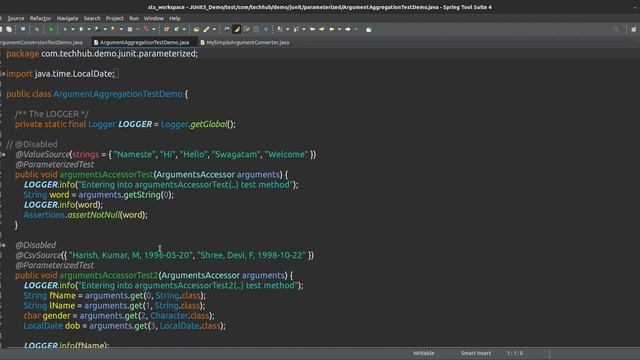
Task: Click the @CsvSource annotation text
Action: 38,256
